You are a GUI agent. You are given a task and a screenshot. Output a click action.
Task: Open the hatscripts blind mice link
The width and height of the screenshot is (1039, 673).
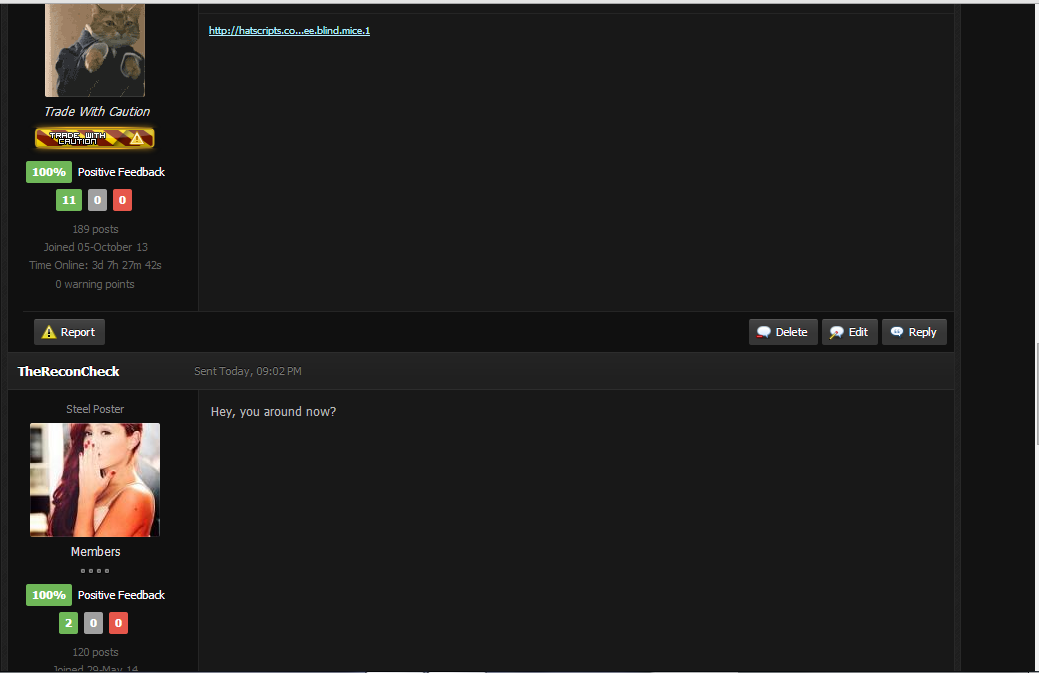289,30
